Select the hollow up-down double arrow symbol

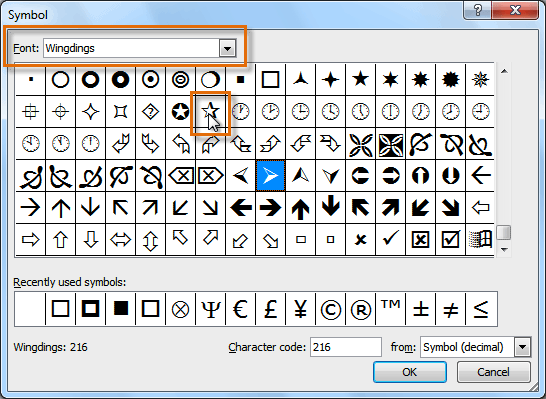150,239
